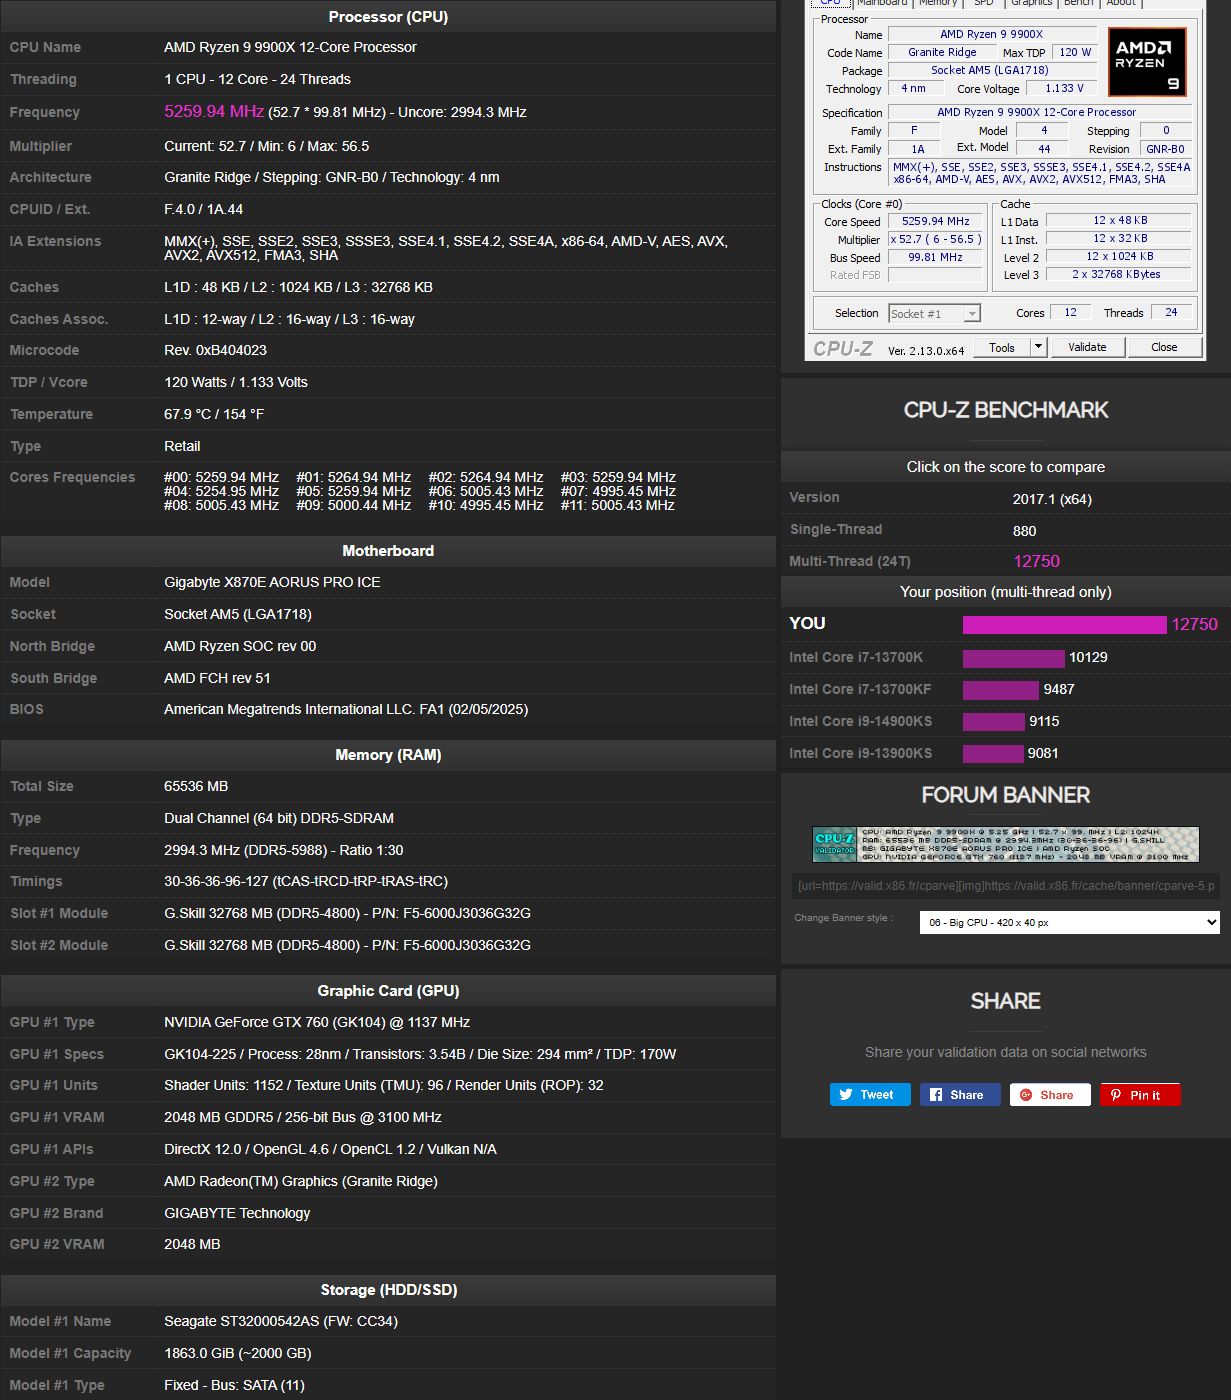Click the Core Voltage 1.133 V field

click(1064, 89)
